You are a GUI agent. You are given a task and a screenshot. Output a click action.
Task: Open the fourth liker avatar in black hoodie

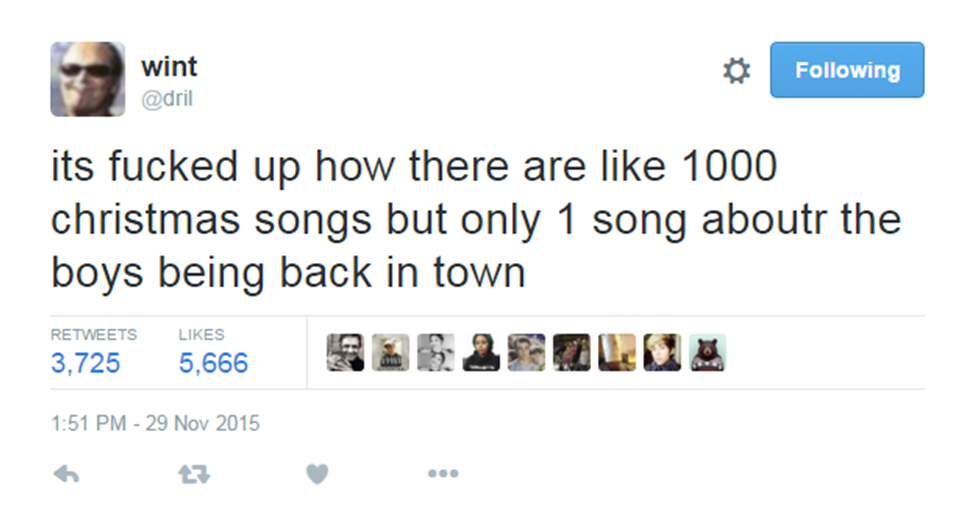481,352
